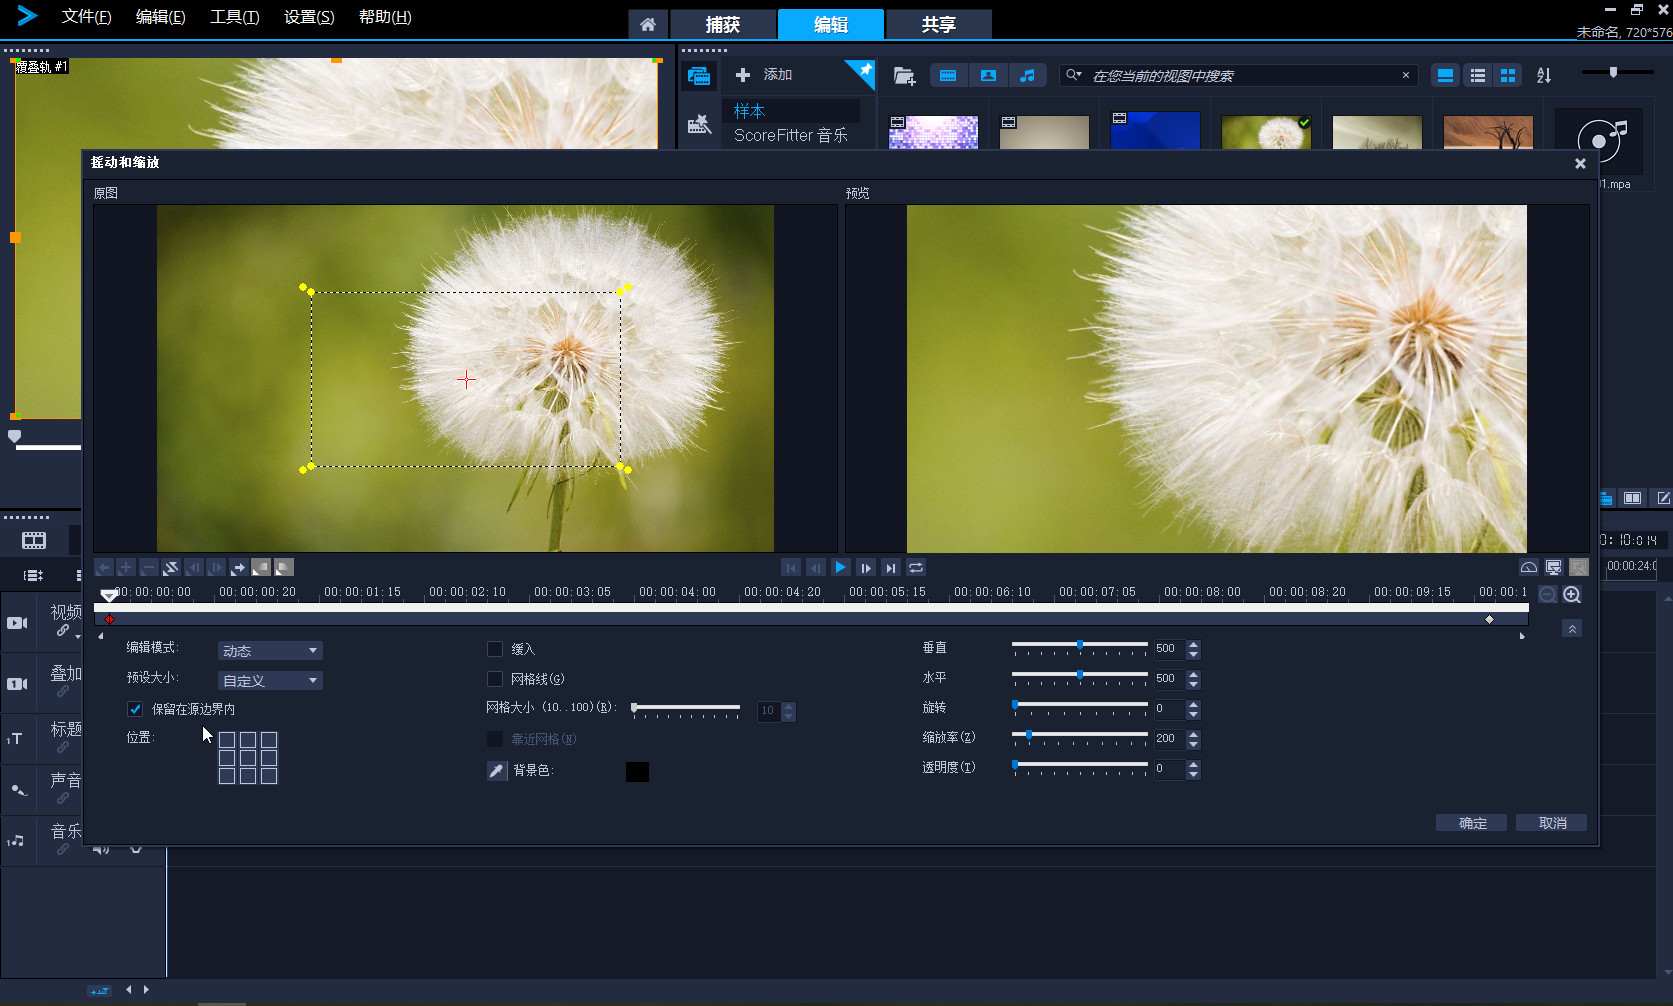
Task: Click the play button in Pan and Zoom dialog
Action: tap(841, 567)
